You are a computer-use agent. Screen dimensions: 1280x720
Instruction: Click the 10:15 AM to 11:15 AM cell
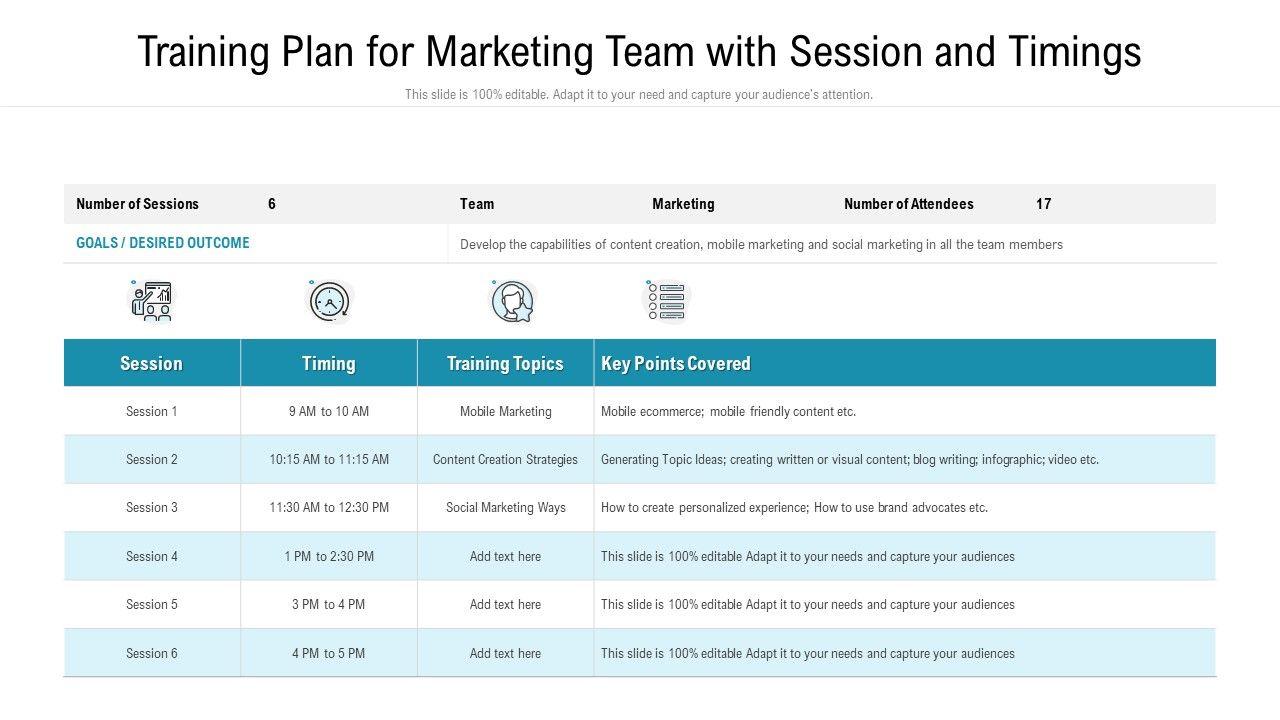(x=328, y=460)
